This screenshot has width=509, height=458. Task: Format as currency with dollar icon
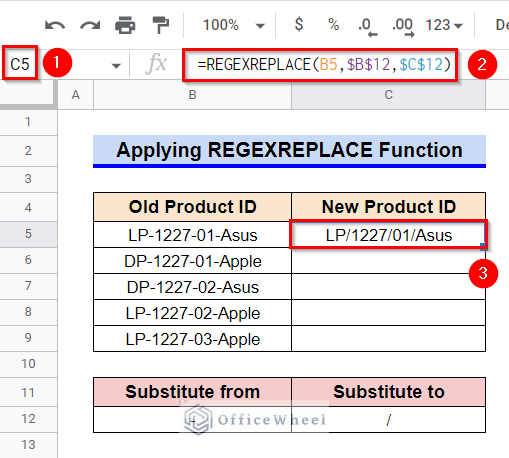click(x=299, y=25)
